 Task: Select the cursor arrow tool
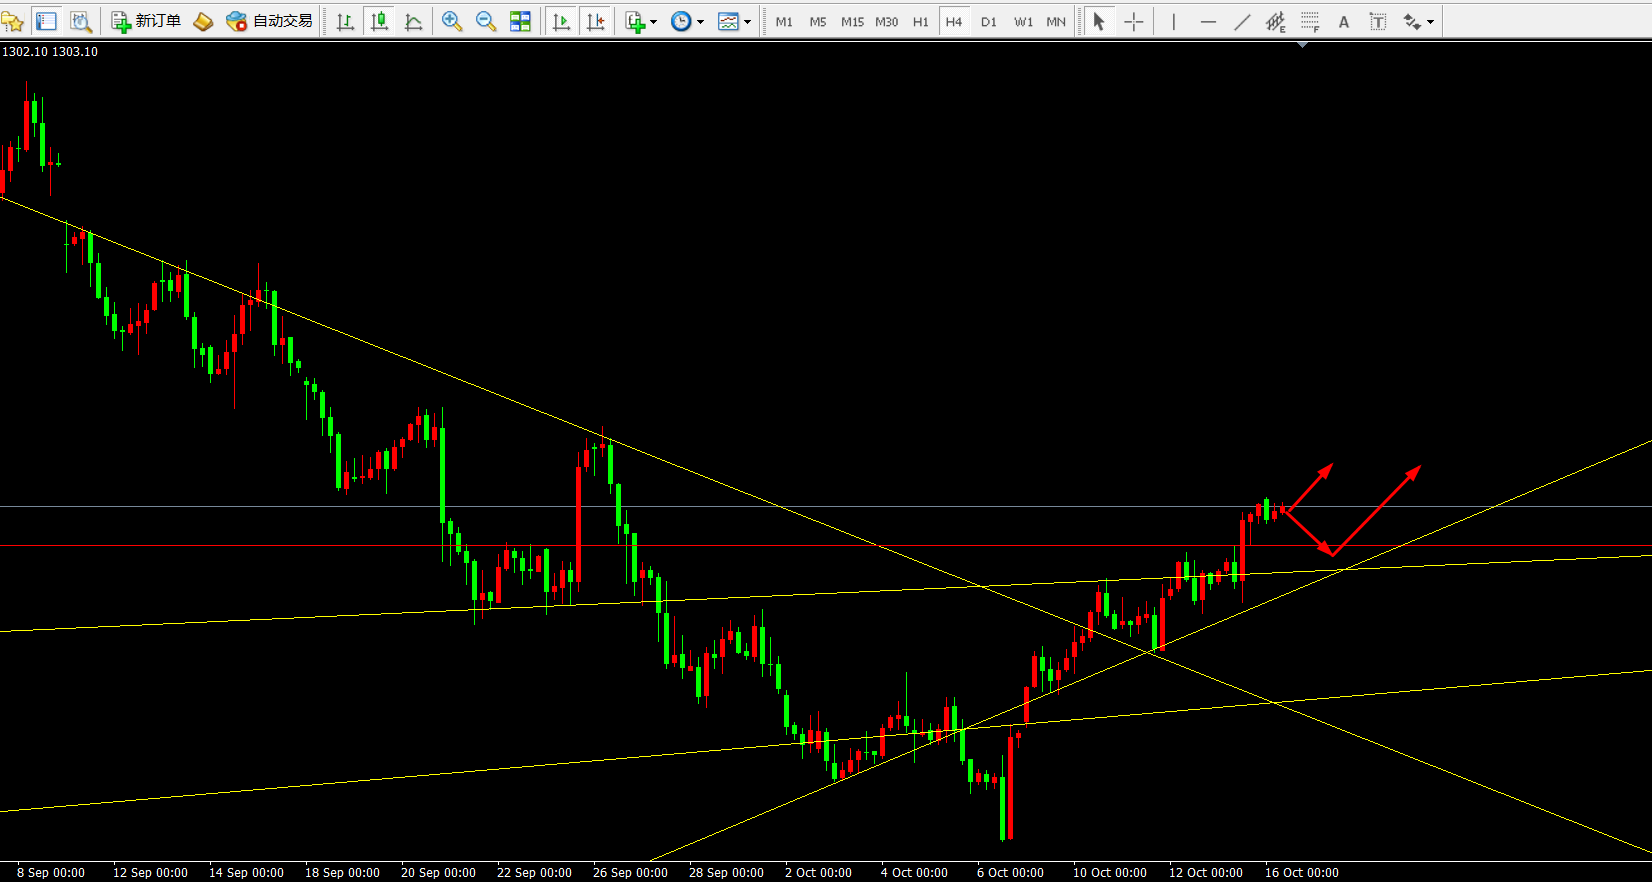[1099, 21]
